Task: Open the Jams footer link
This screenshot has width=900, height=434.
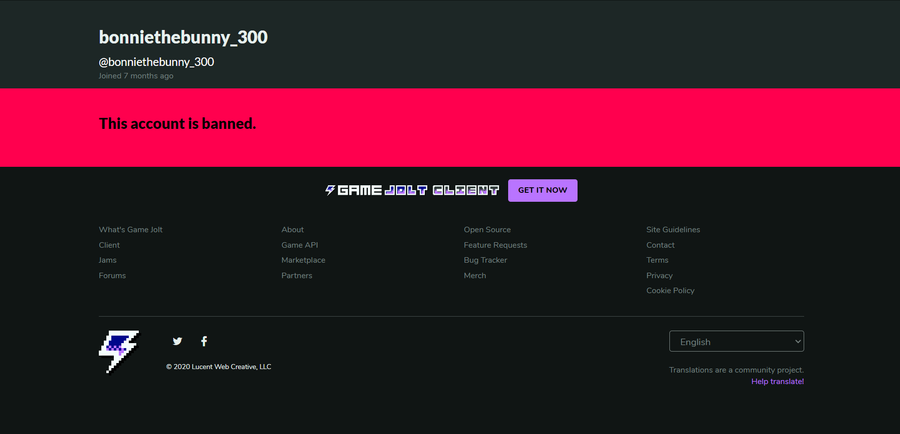Action: (x=107, y=260)
